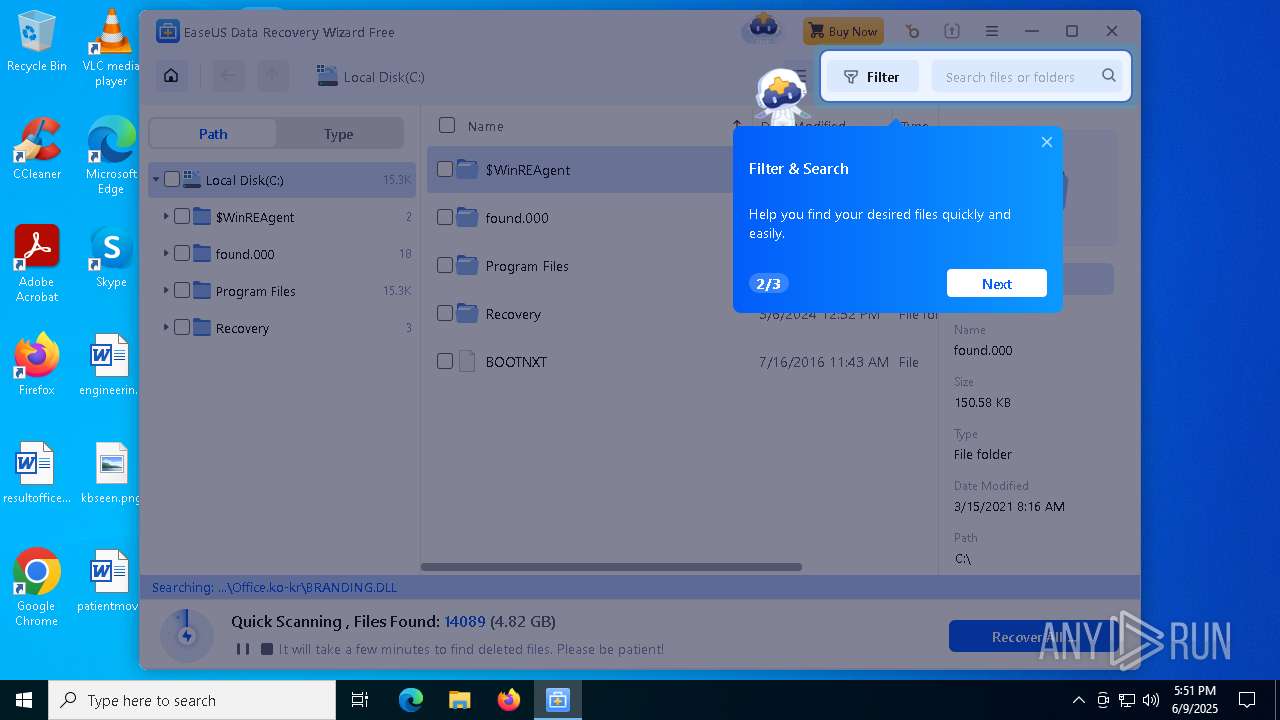Screen dimensions: 1280x720
Task: Click the Local Disk(C:) drive icon in breadcrumb
Action: (327, 76)
